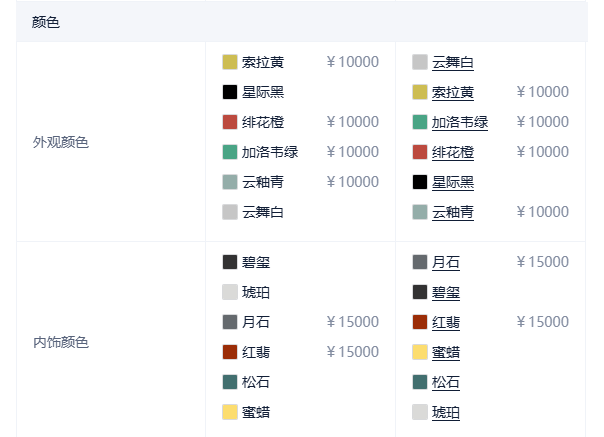Click the 内饰颜色 row label
The height and width of the screenshot is (437, 604).
click(60, 342)
